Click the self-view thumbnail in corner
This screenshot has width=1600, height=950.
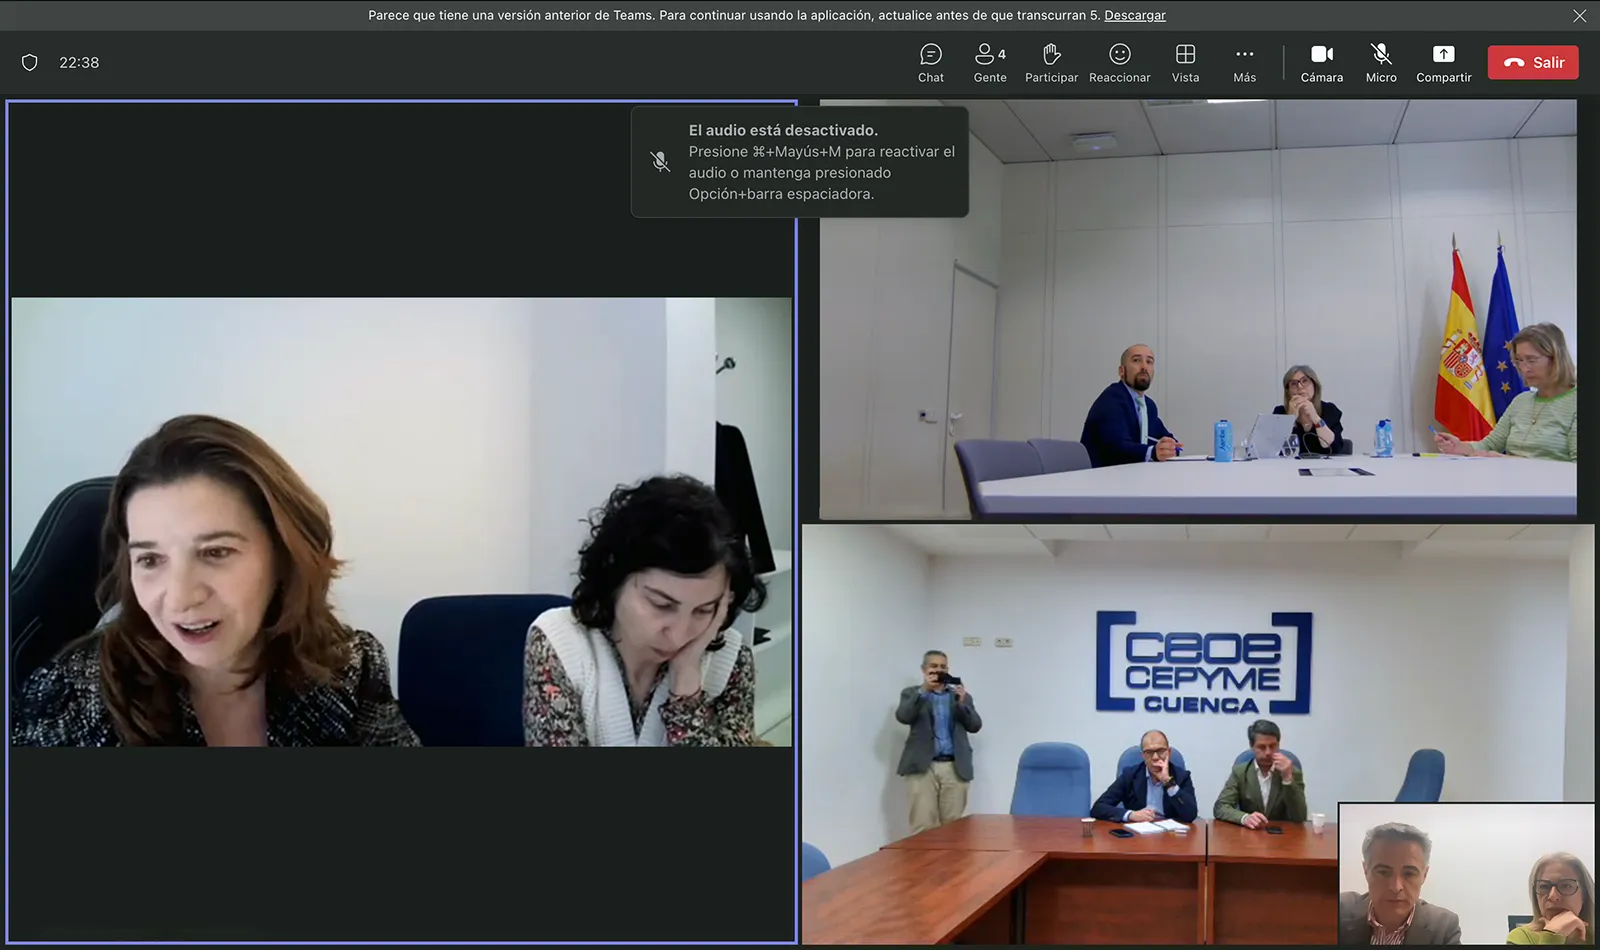point(1466,874)
